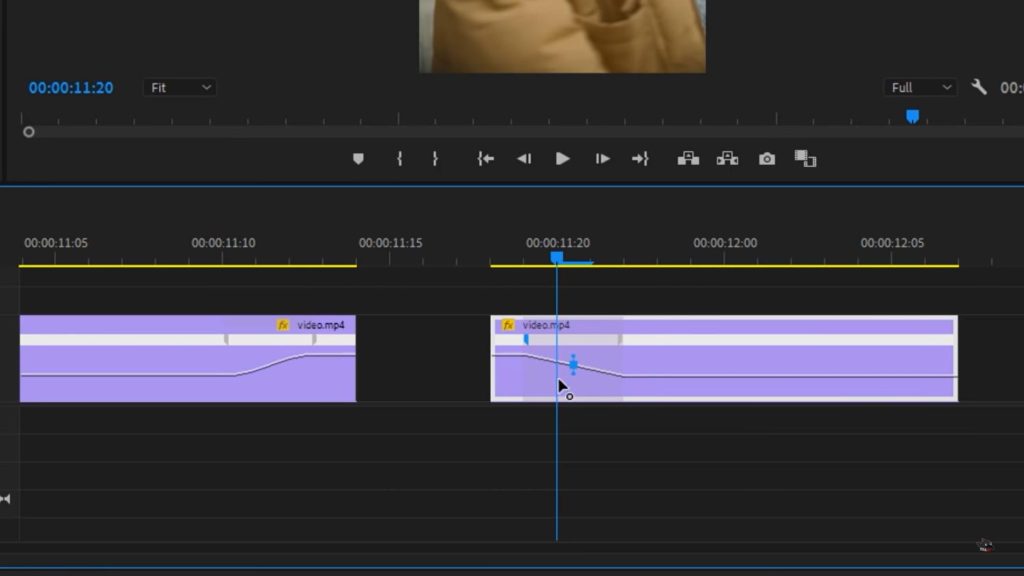Click the Extract icon in the transport controls
Image resolution: width=1024 pixels, height=576 pixels.
(727, 158)
